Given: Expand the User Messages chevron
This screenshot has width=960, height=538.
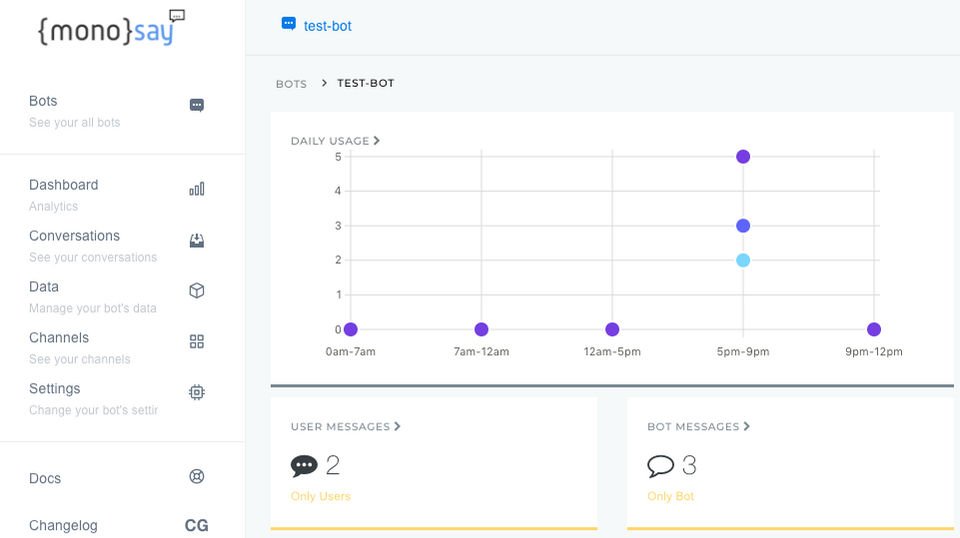Looking at the screenshot, I should coord(397,426).
